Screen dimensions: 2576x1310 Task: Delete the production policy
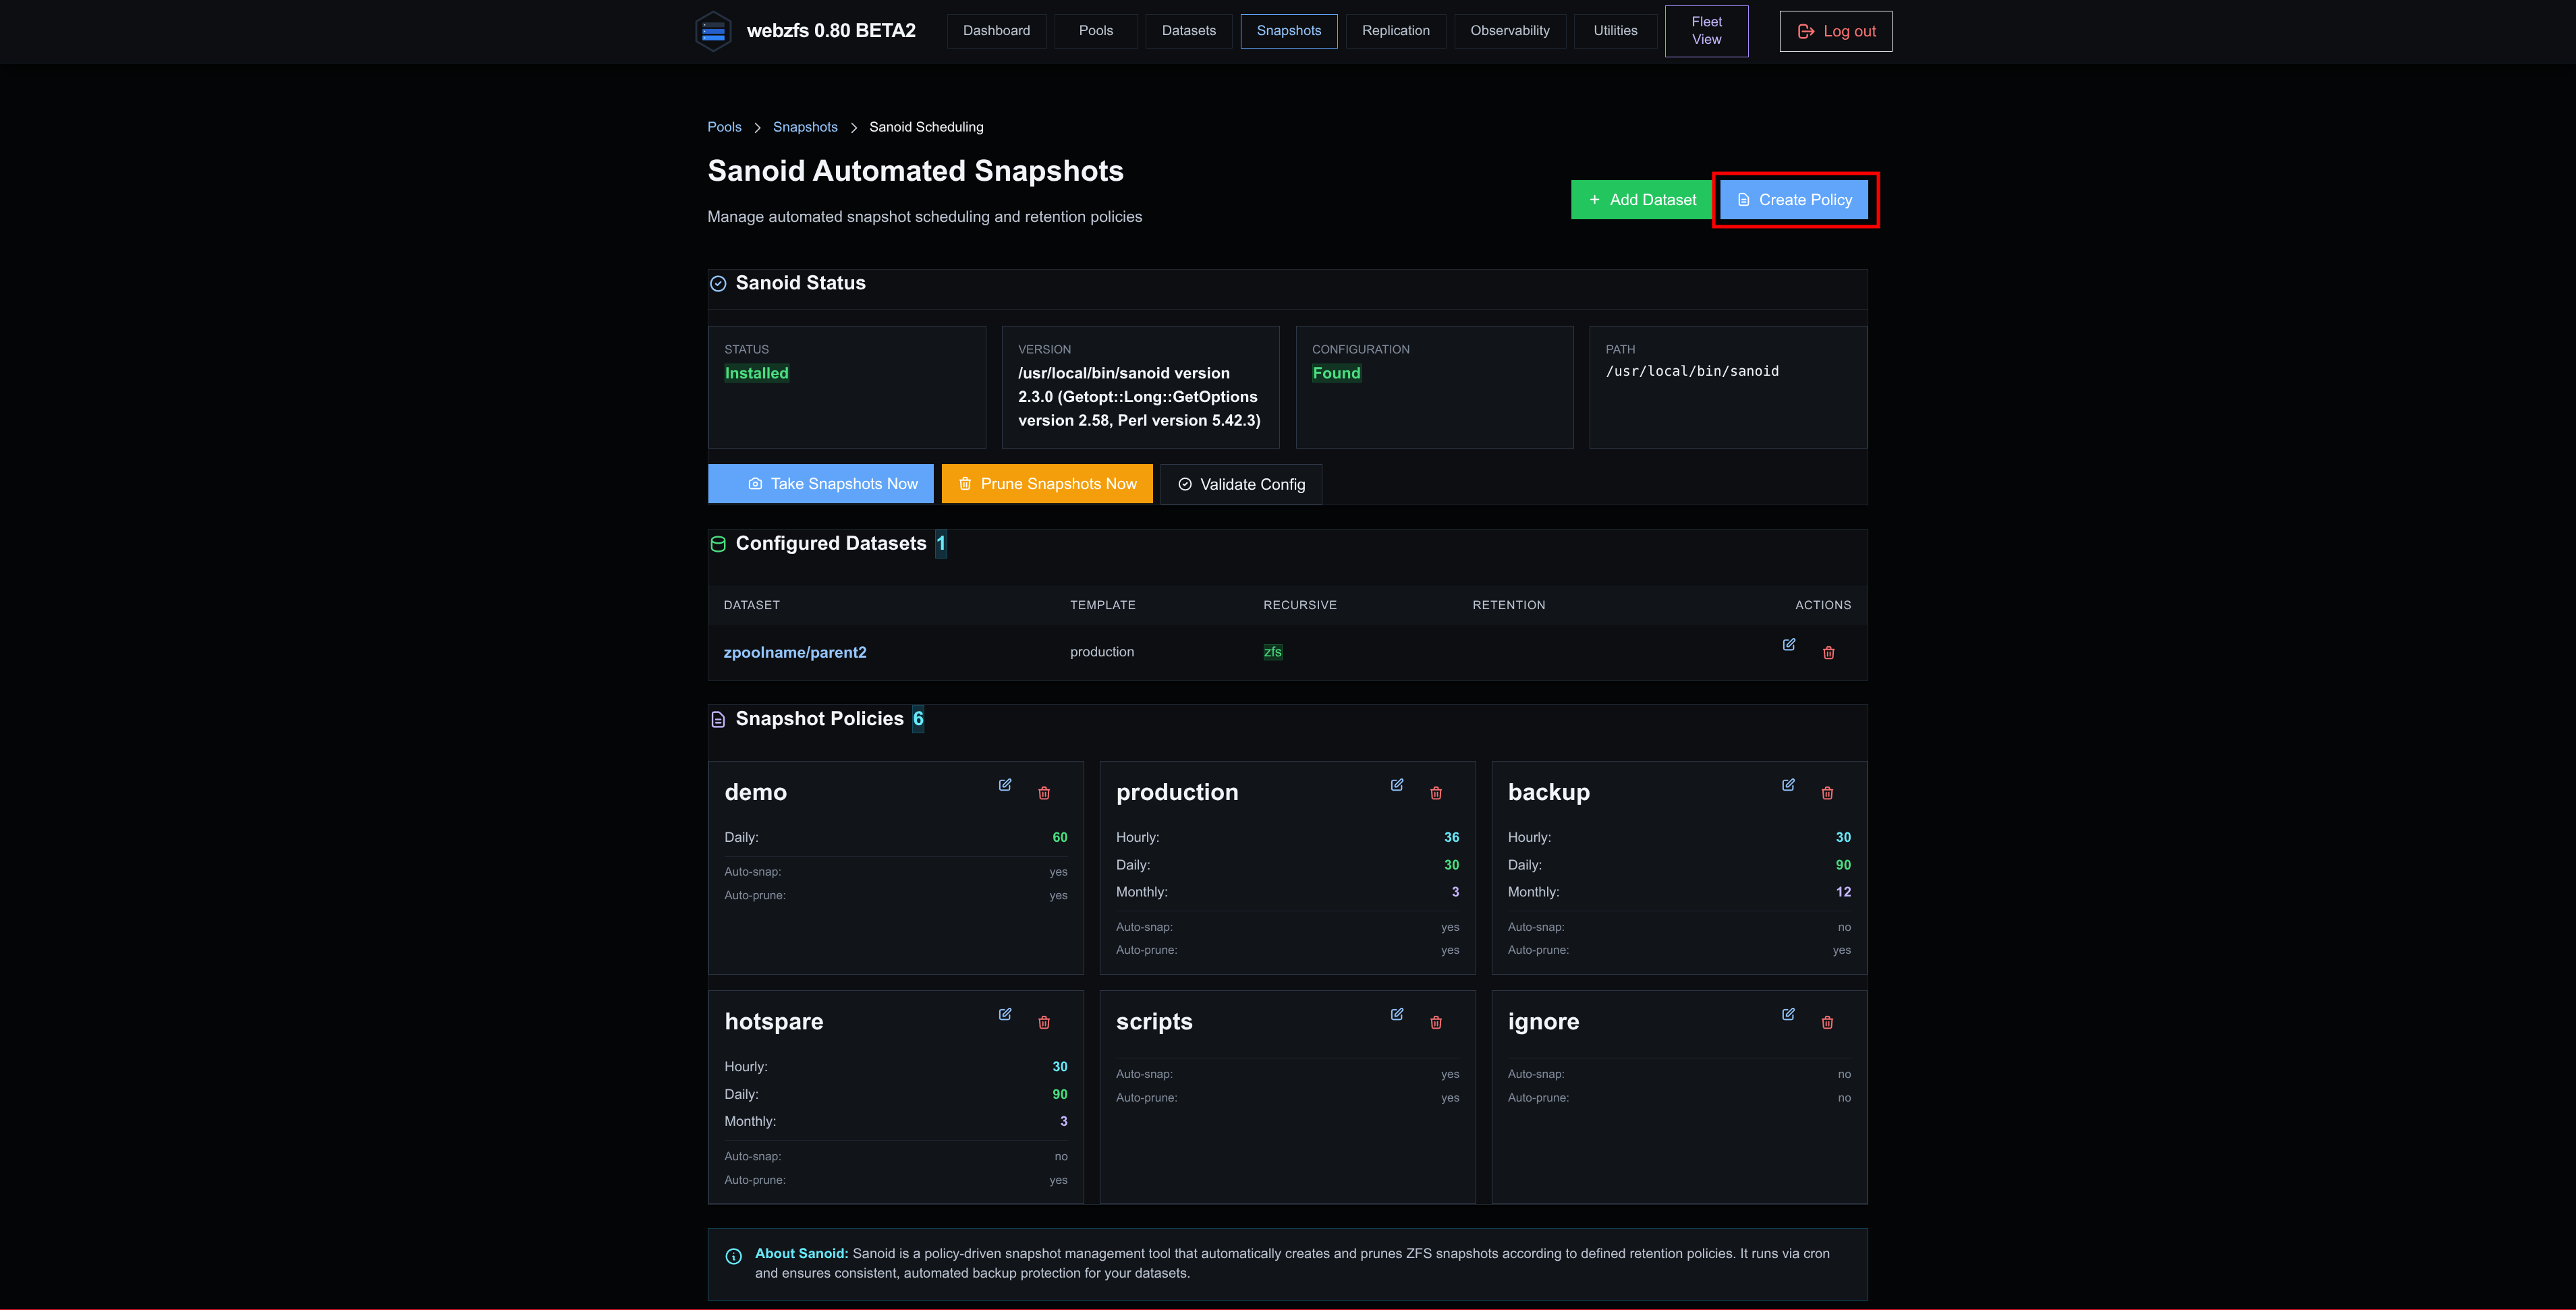click(1436, 793)
